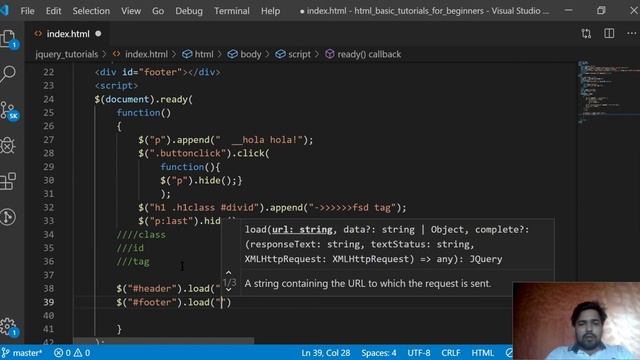The width and height of the screenshot is (640, 360).
Task: Open Source Control view with 5K badge
Action: click(x=9, y=110)
